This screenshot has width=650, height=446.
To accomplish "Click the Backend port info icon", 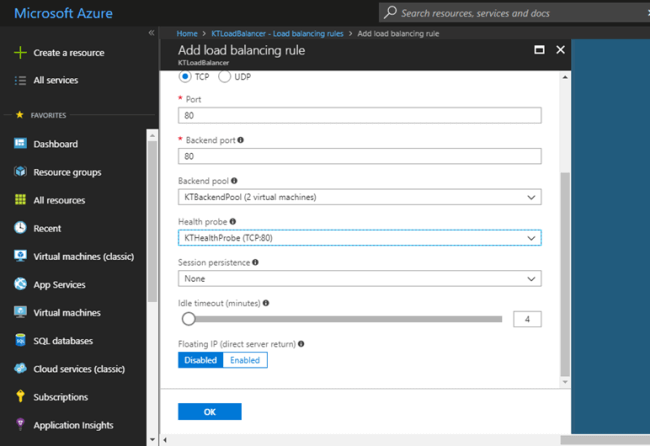I will click(240, 140).
